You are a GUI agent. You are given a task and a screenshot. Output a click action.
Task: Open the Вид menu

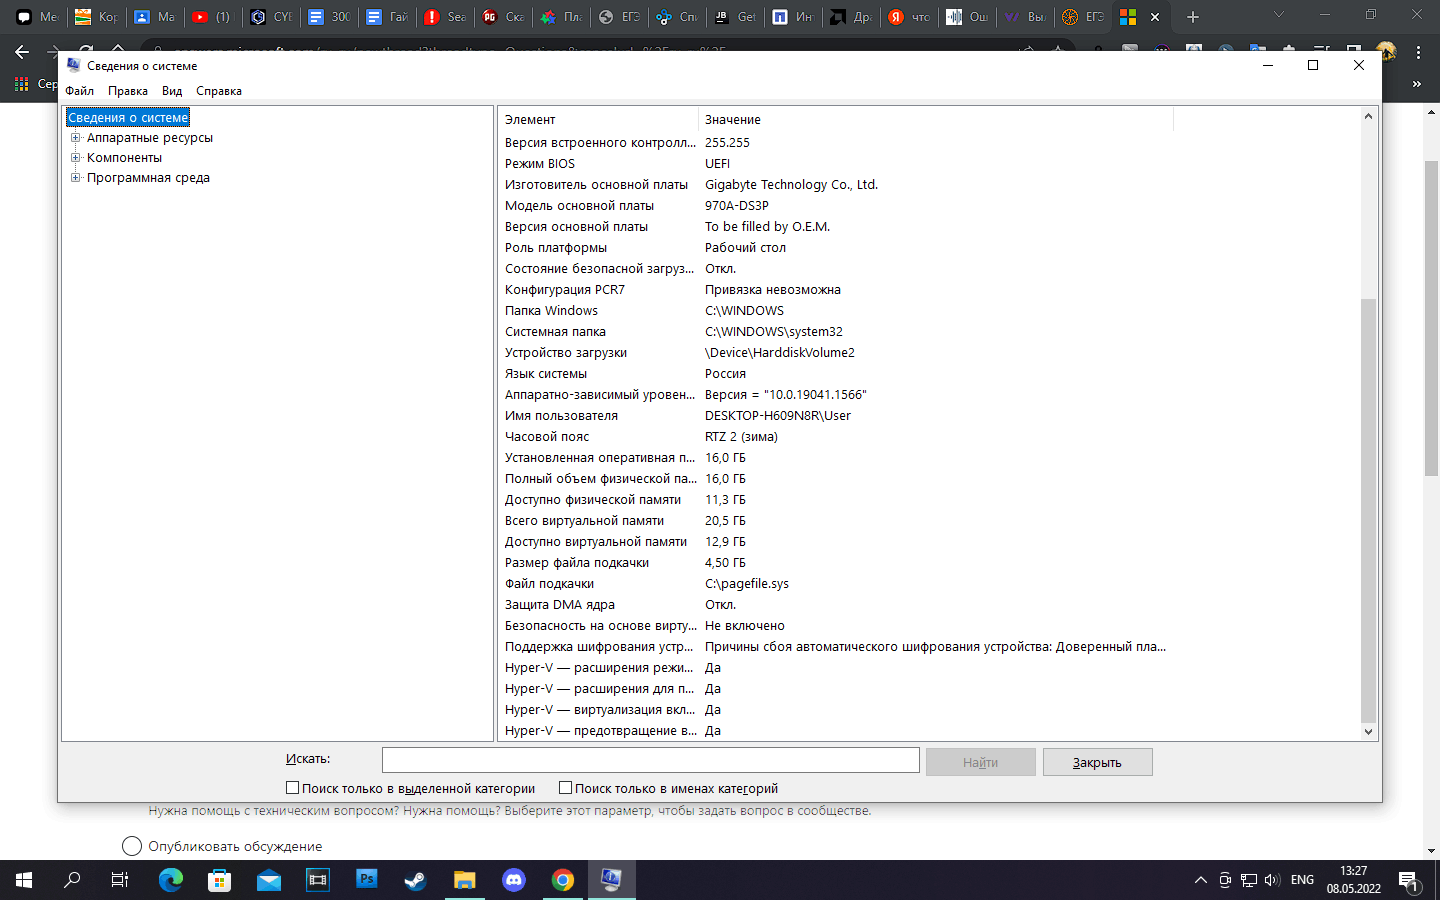tap(172, 91)
